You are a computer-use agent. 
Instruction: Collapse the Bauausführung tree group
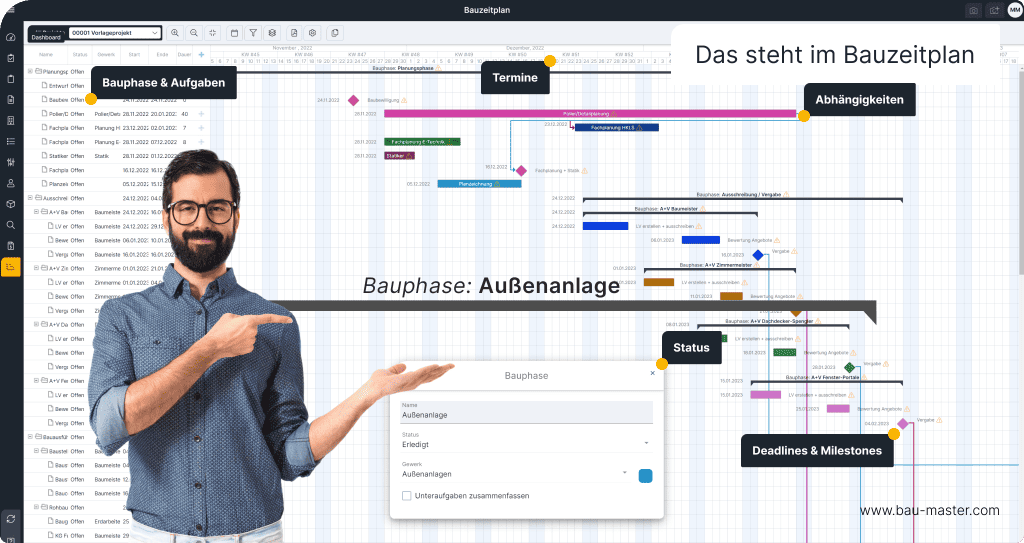click(30, 436)
